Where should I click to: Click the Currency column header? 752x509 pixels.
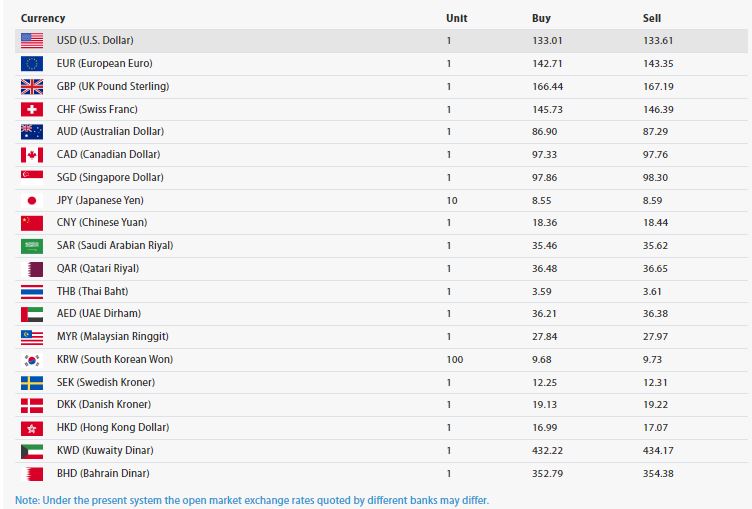point(43,18)
